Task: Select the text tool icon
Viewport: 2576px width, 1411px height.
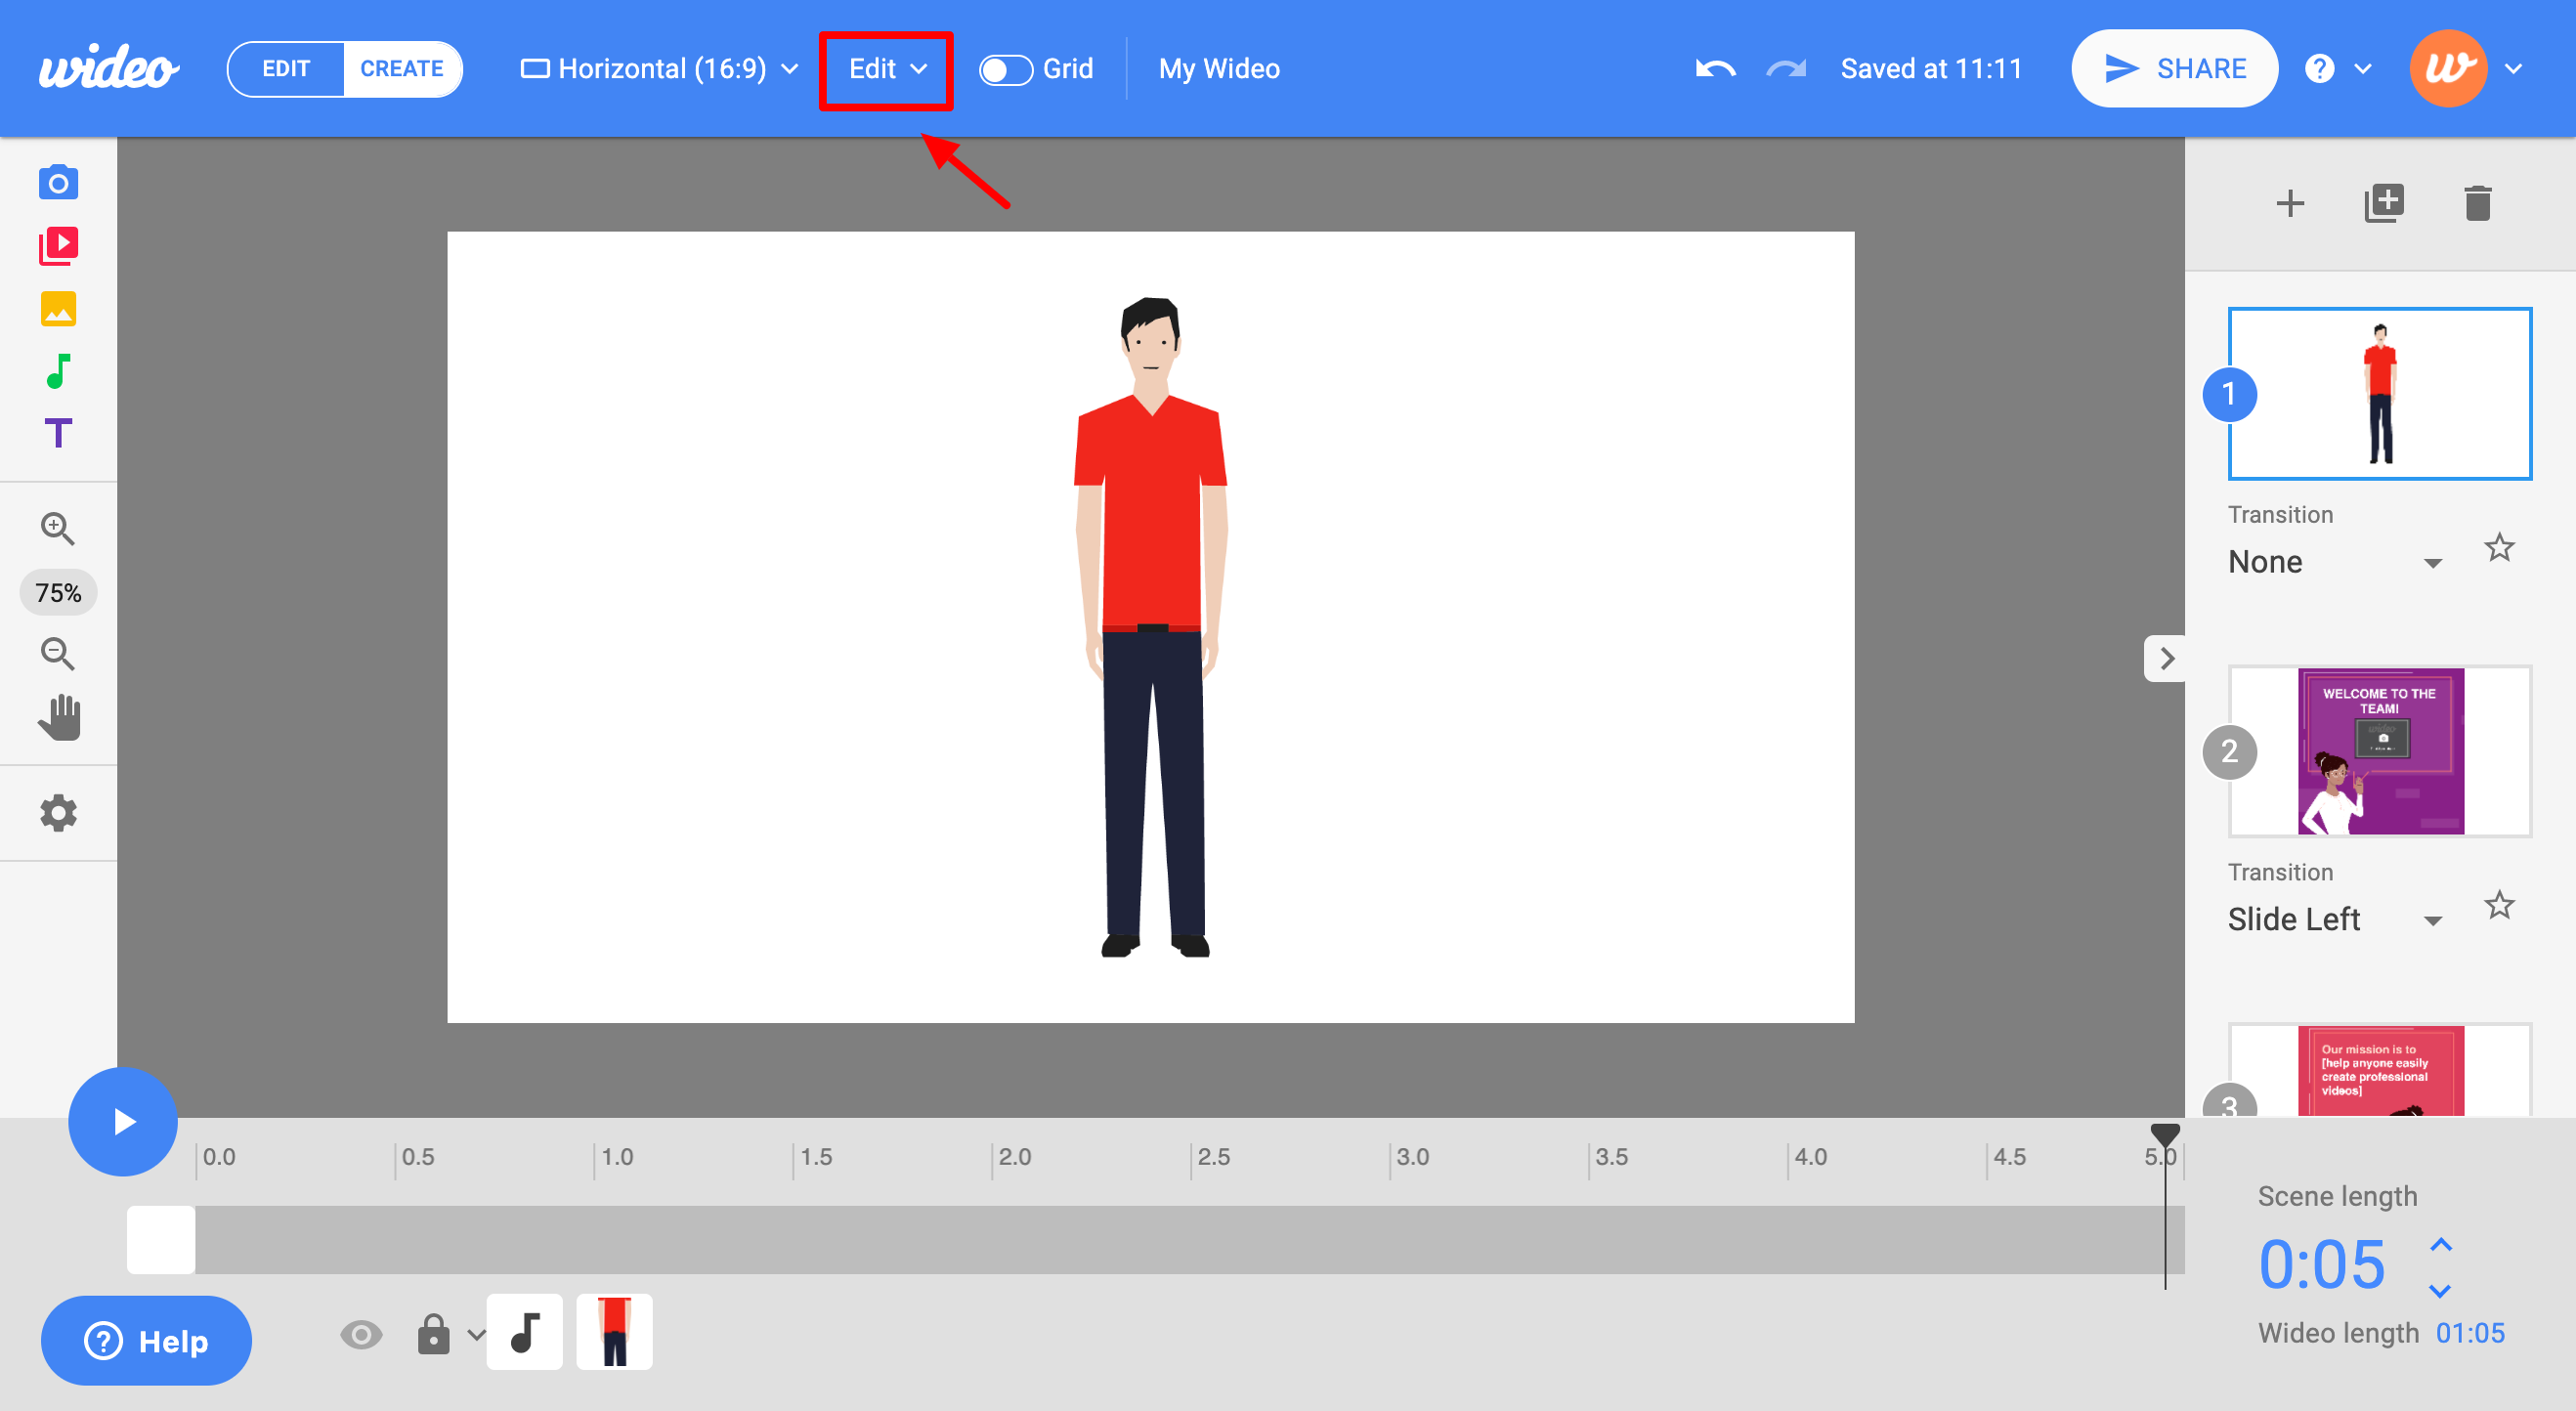Action: 58,433
